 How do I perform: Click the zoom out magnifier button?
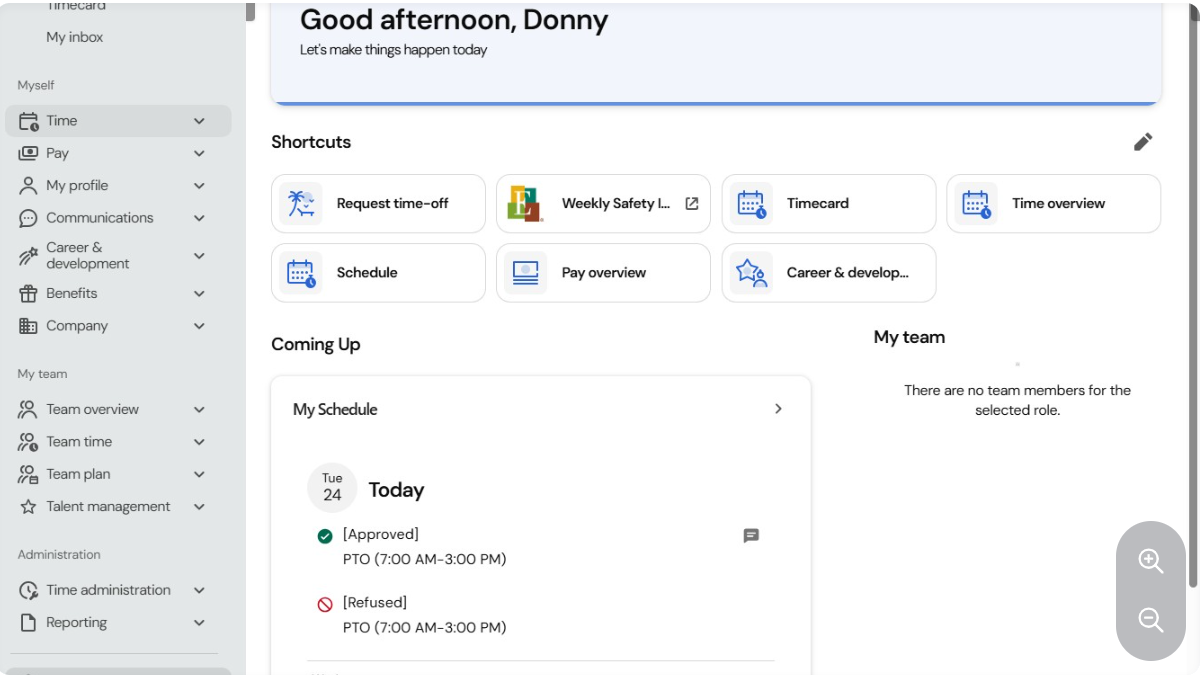coord(1151,620)
